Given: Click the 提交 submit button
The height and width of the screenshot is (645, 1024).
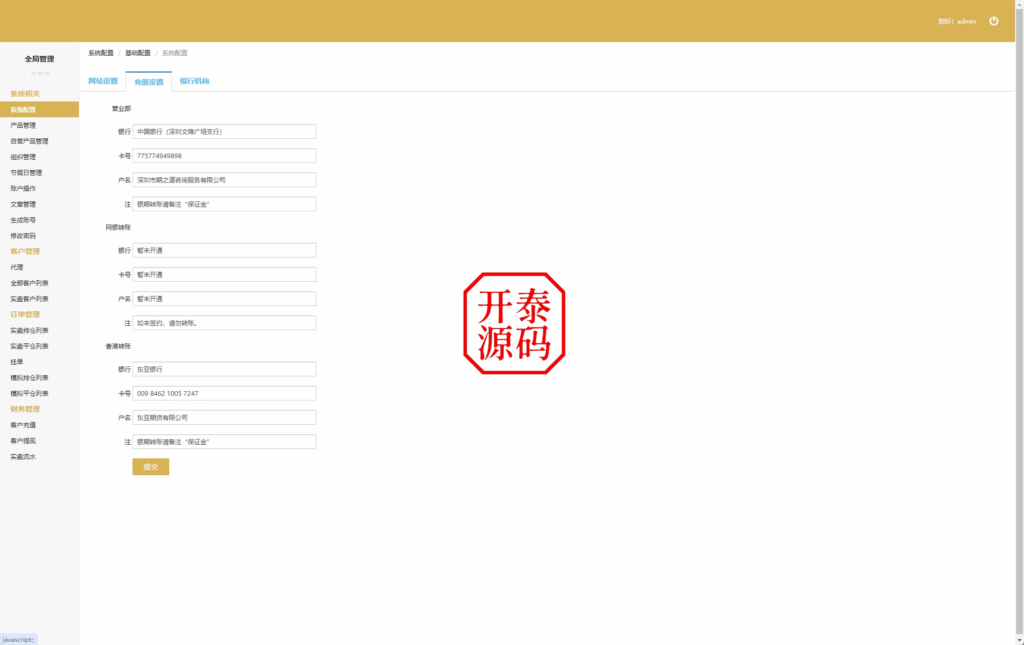Looking at the screenshot, I should [x=151, y=466].
